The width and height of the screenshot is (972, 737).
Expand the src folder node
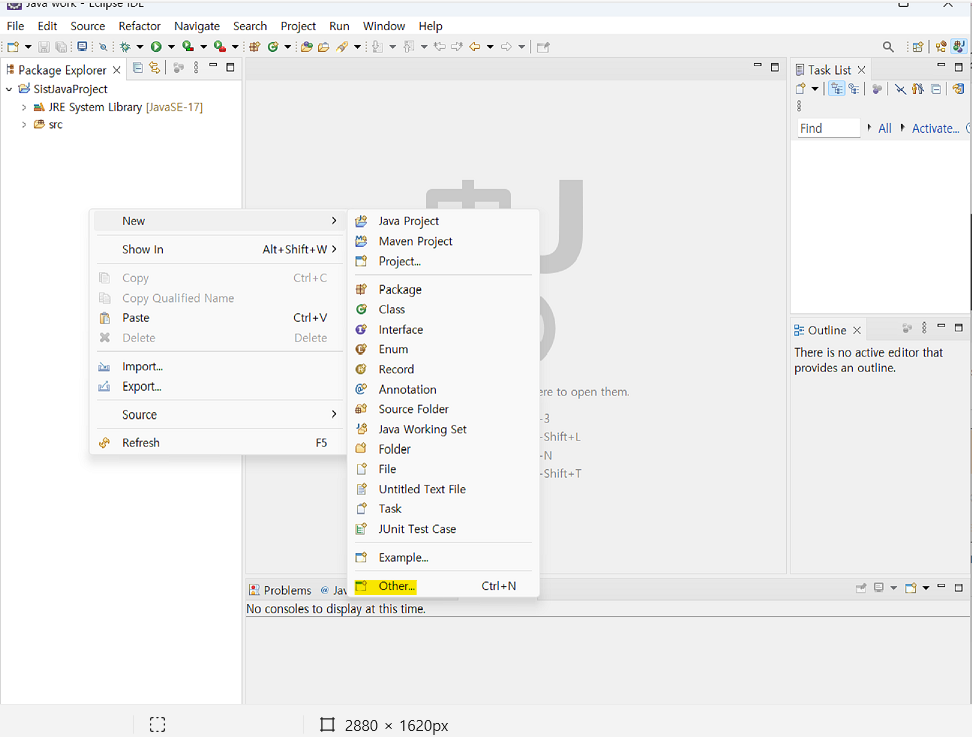[x=24, y=125]
